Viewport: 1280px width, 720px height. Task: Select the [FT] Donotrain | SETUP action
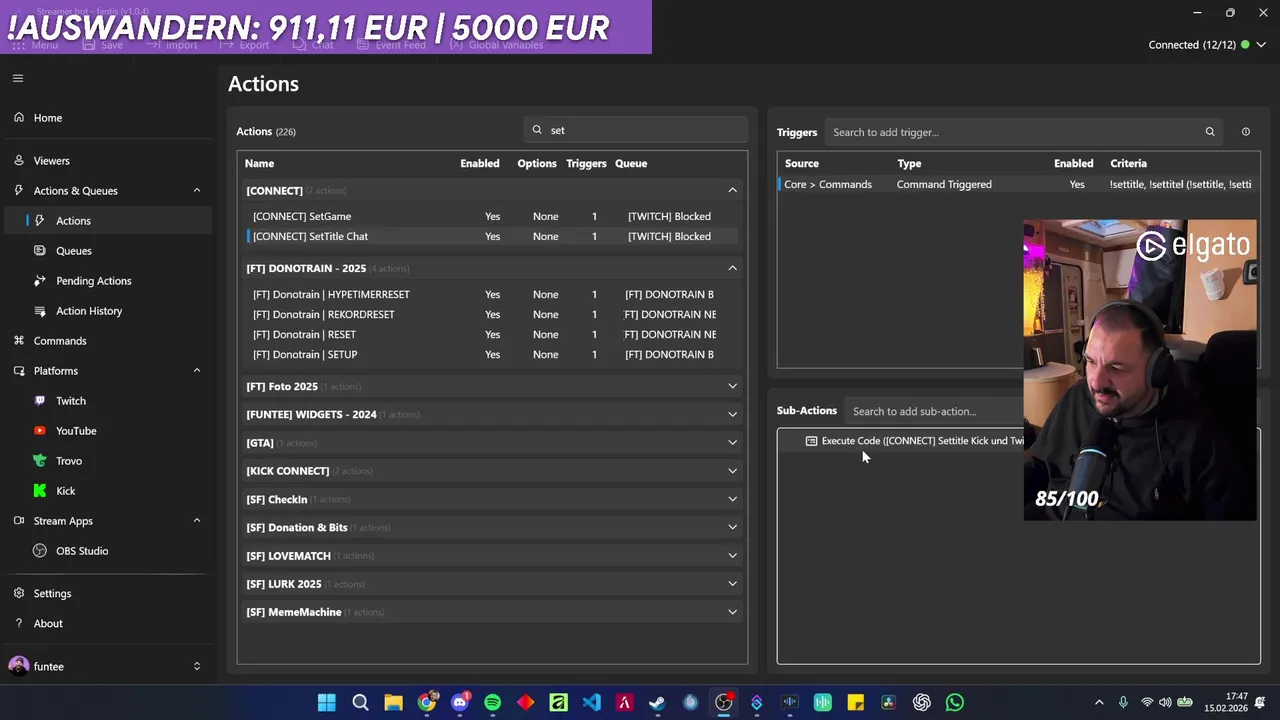tap(492, 354)
